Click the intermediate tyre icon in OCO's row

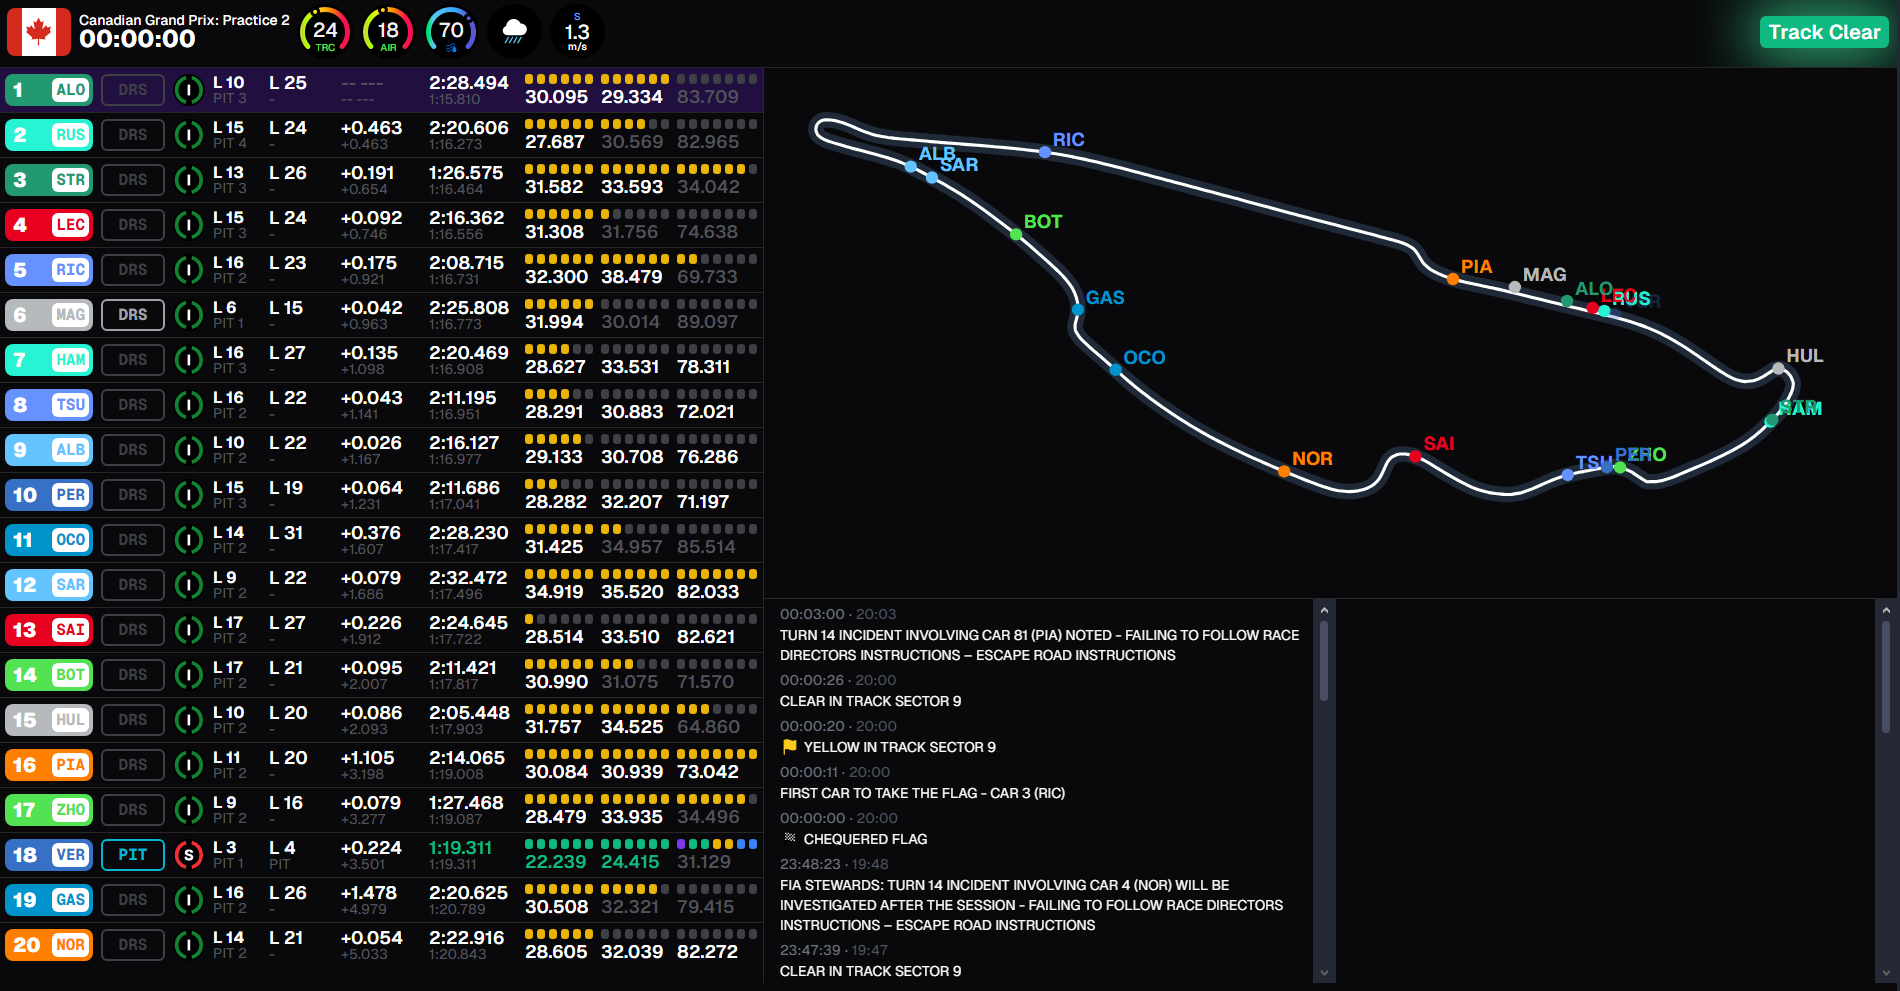pyautogui.click(x=189, y=540)
